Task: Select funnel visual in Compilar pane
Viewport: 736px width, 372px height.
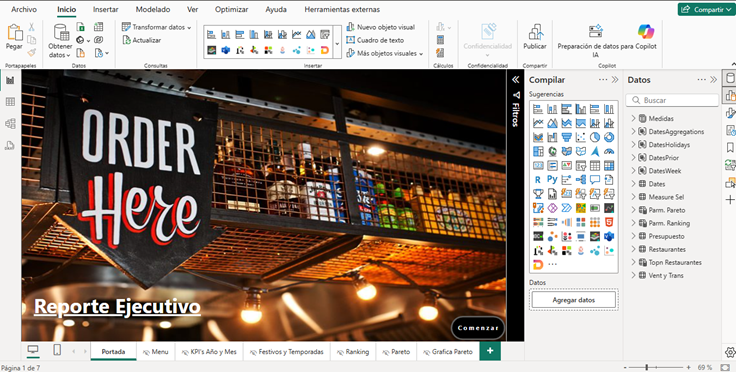Action: tap(567, 137)
